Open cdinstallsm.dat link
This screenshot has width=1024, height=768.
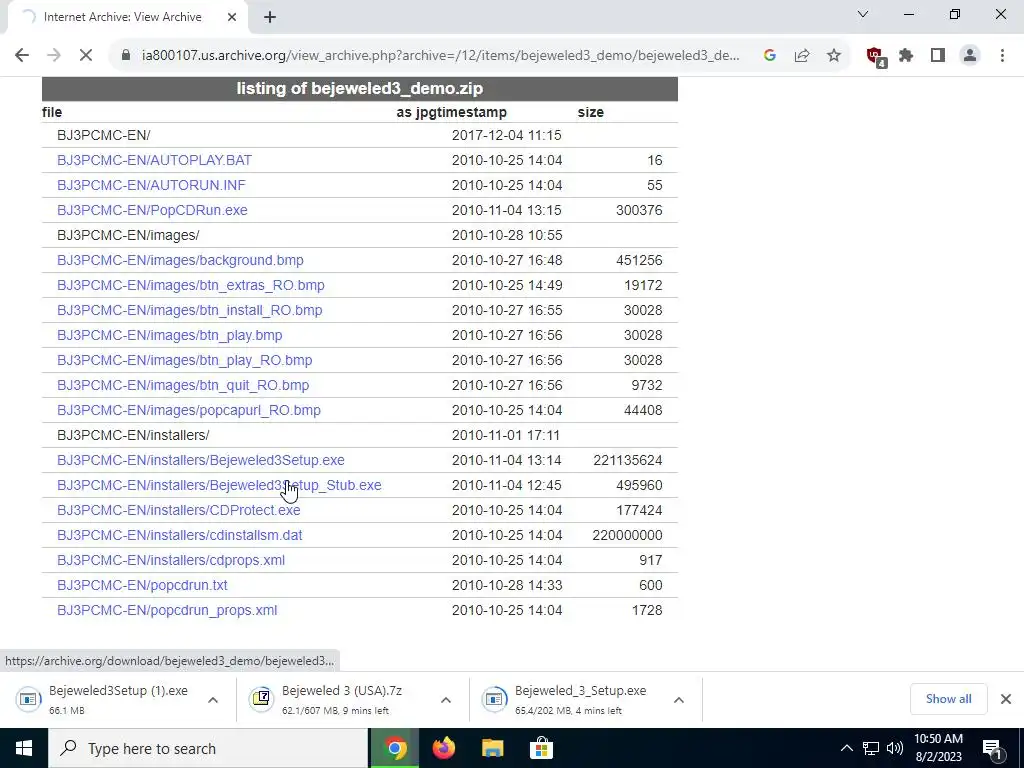(x=180, y=536)
